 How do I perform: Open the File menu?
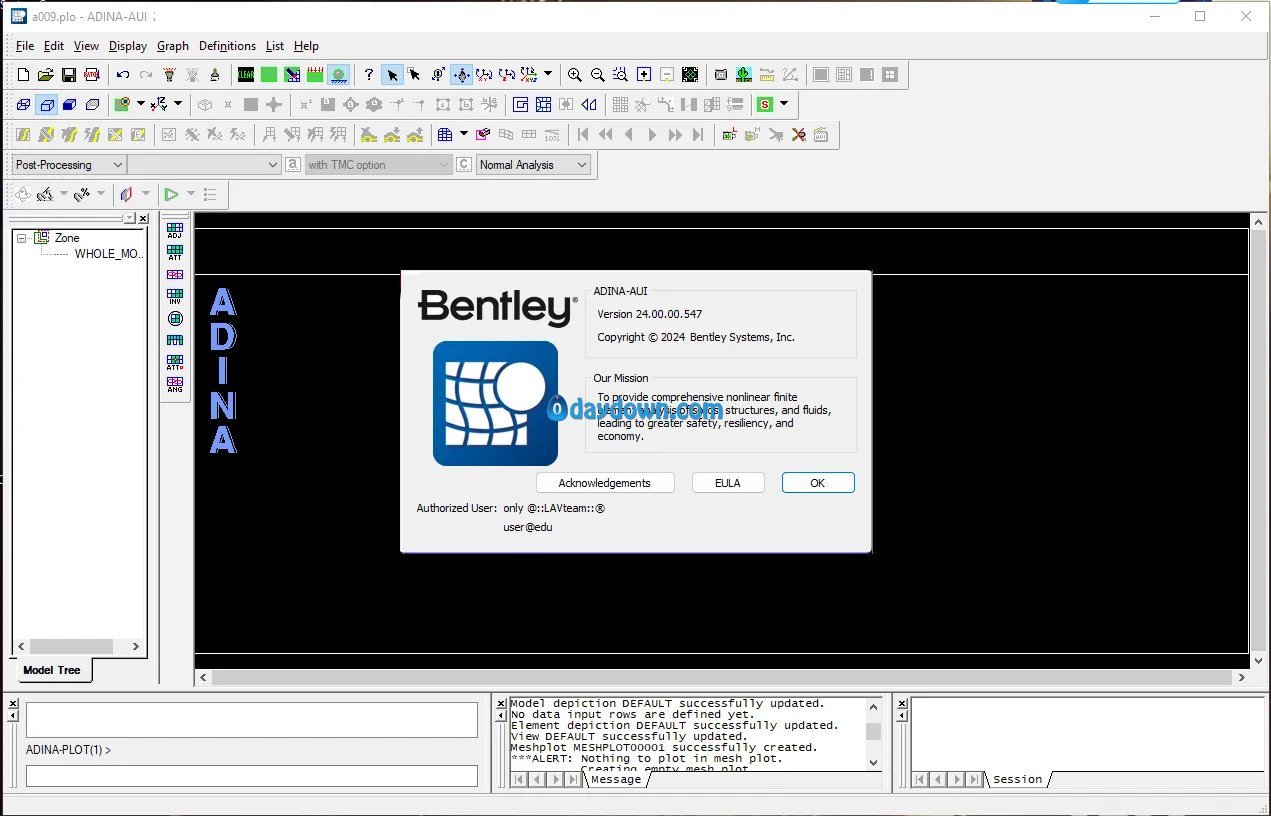(x=25, y=46)
